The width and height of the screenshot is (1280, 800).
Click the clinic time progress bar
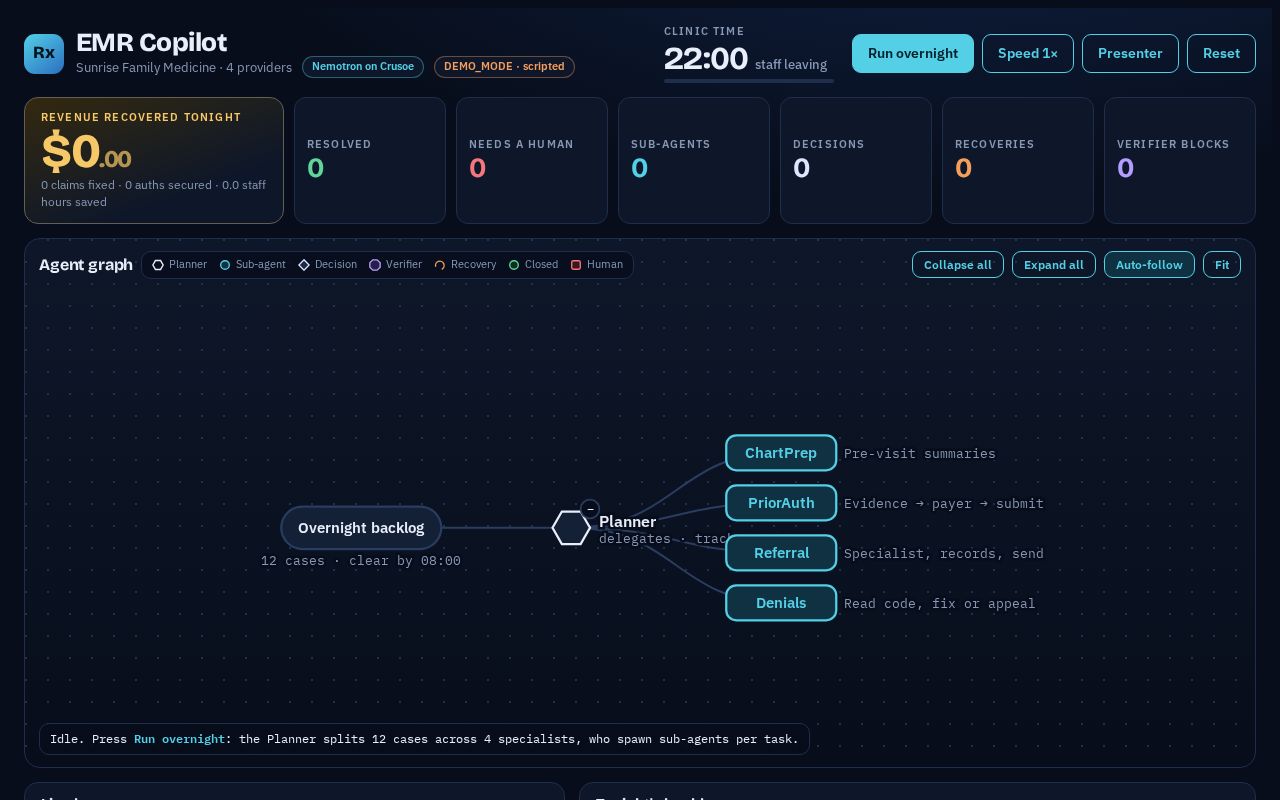pos(749,81)
